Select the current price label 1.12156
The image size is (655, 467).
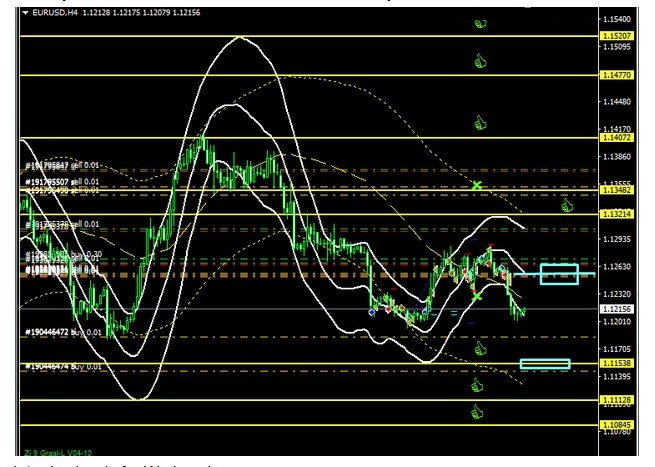click(x=615, y=310)
